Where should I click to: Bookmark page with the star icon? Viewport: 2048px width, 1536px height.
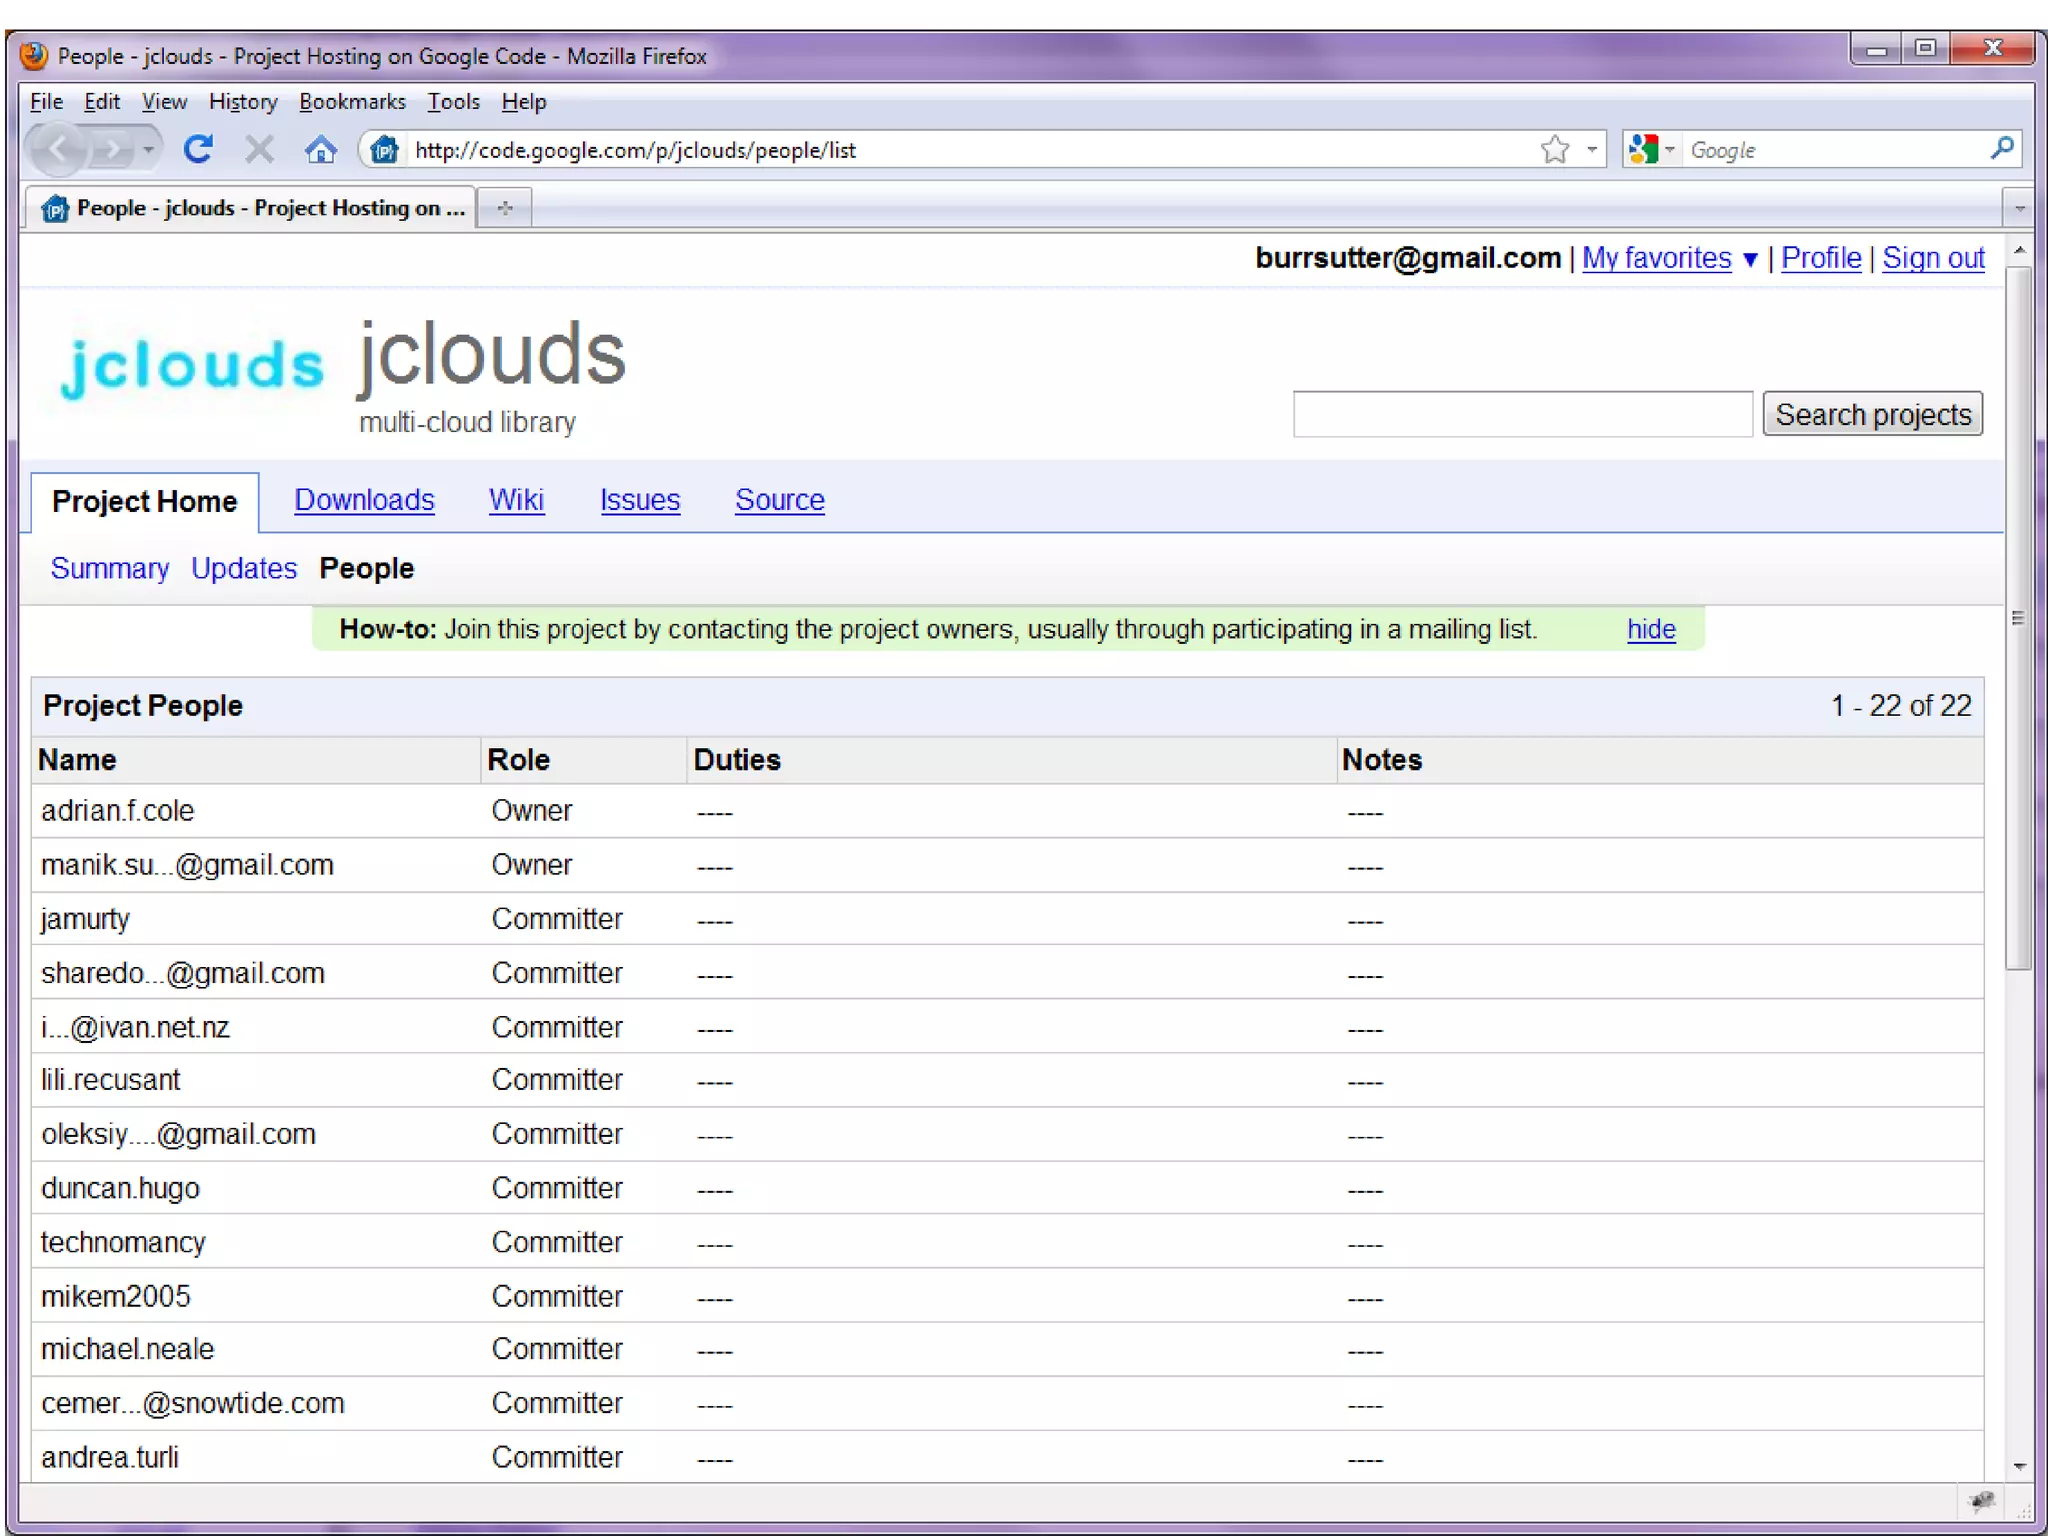[x=1554, y=150]
